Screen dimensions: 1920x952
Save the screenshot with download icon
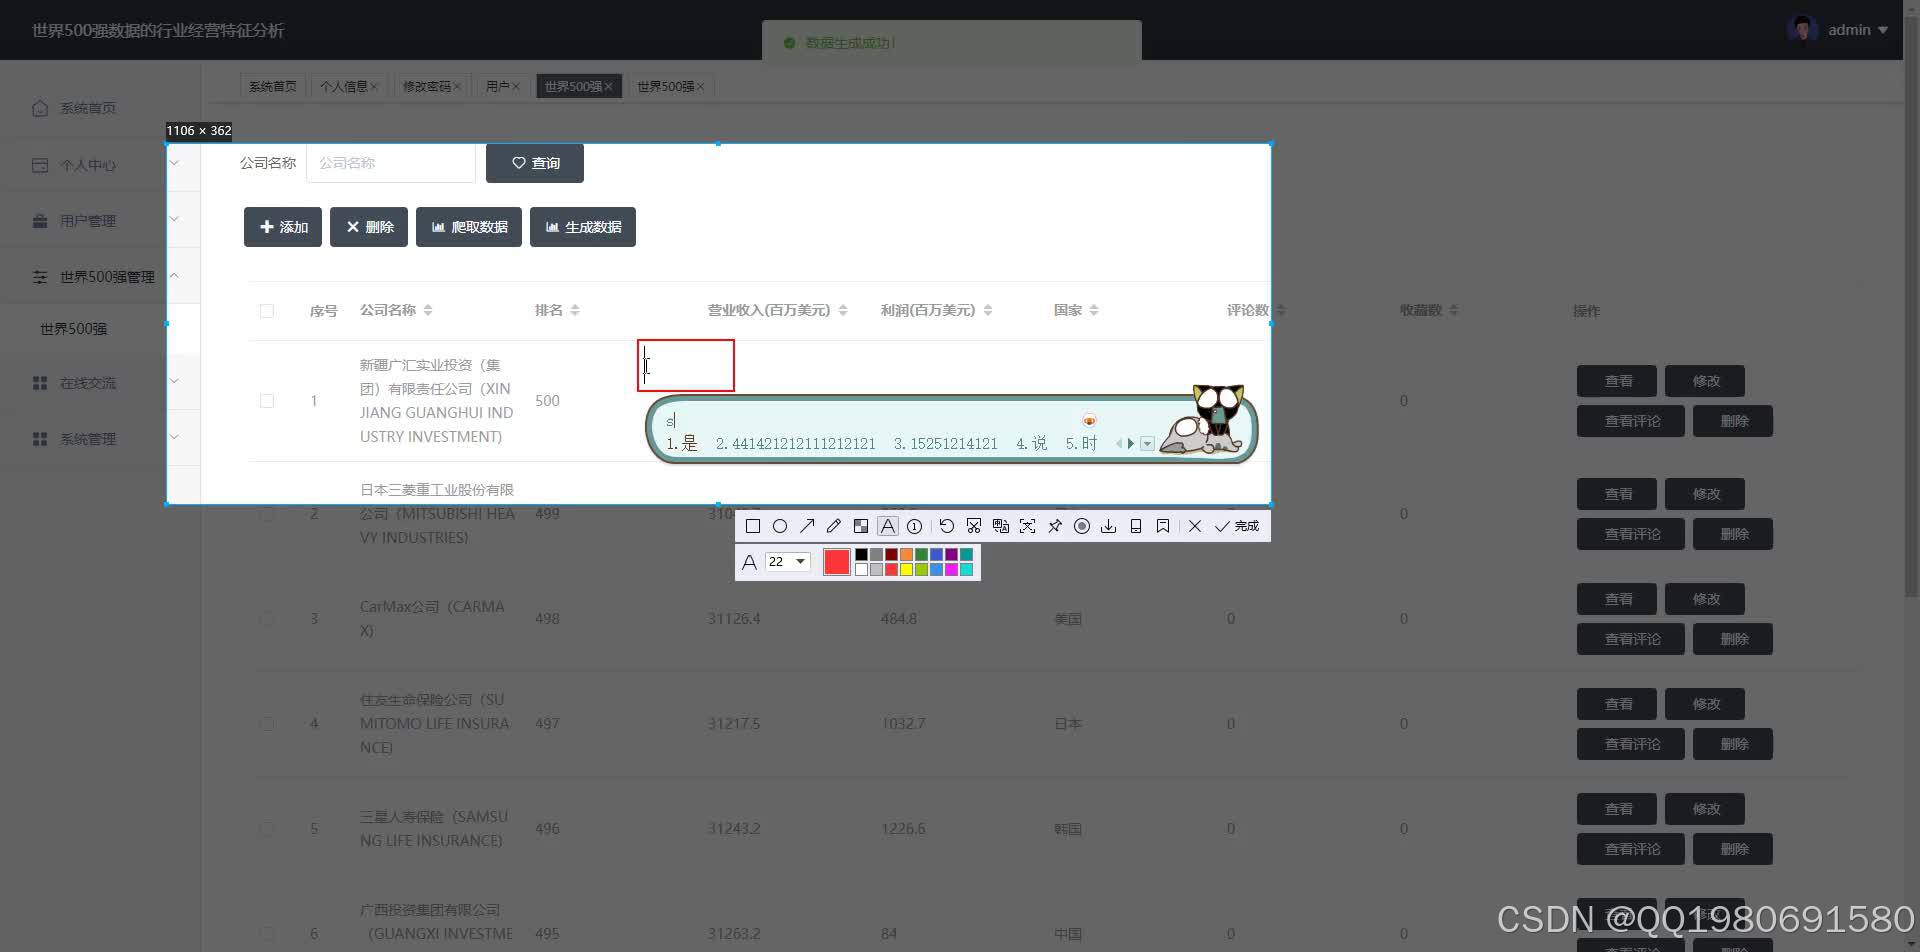1109,526
